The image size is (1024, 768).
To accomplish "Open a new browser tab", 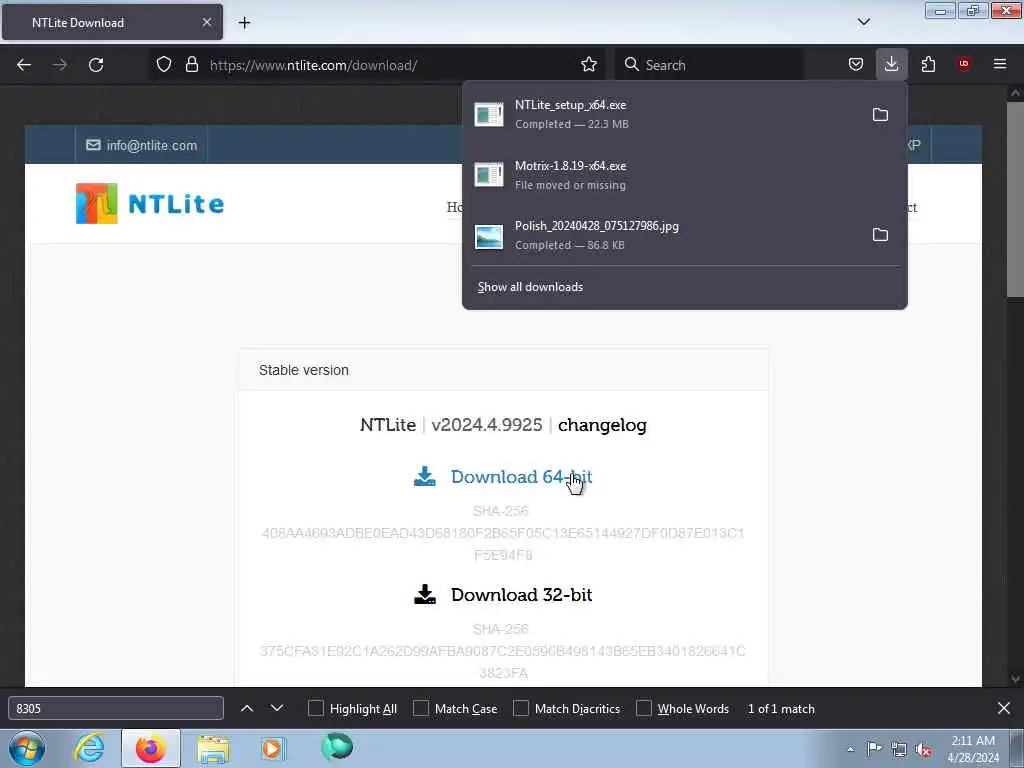I will 244,23.
